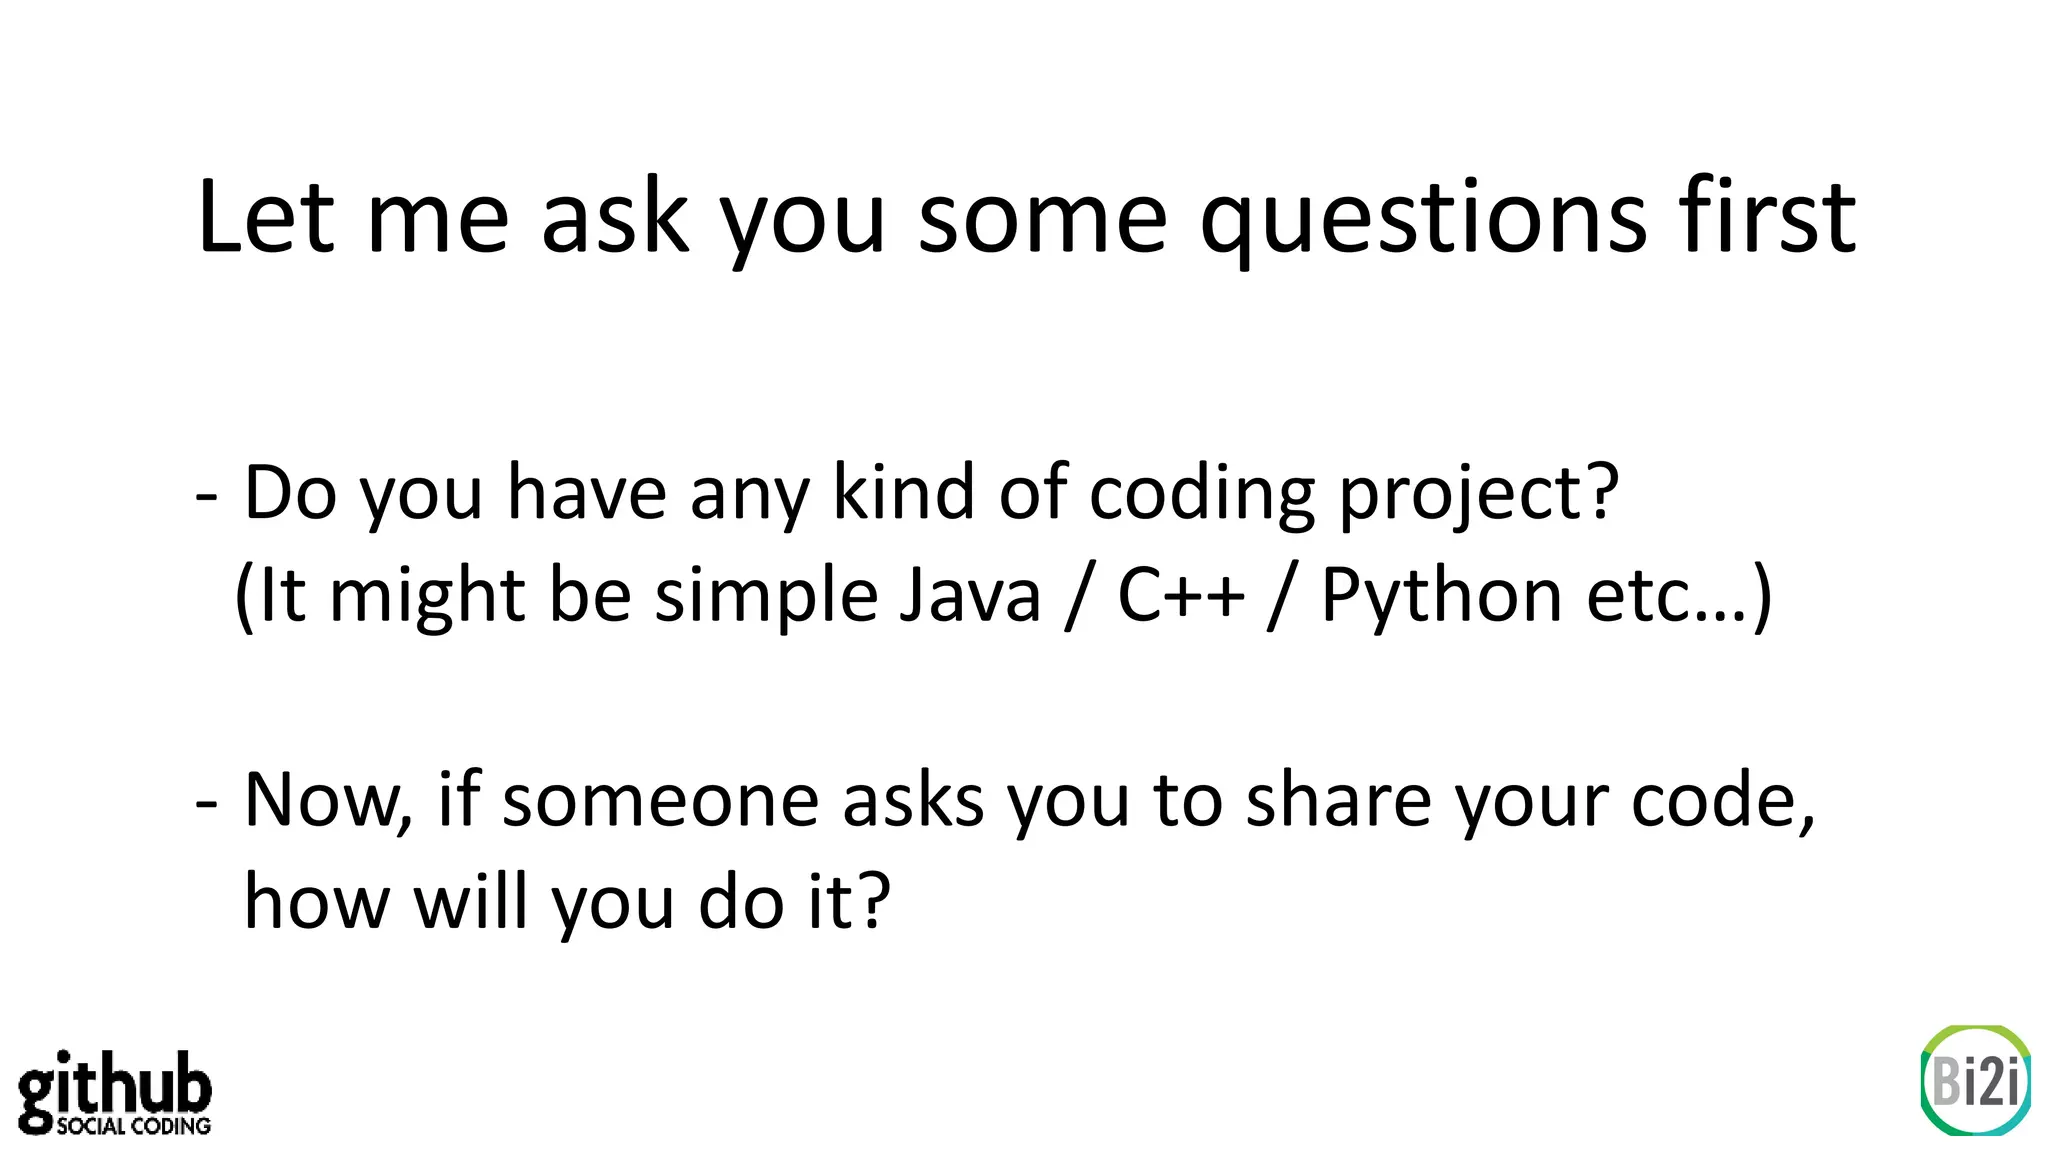Click the word 'Python' in the slide

1440,598
